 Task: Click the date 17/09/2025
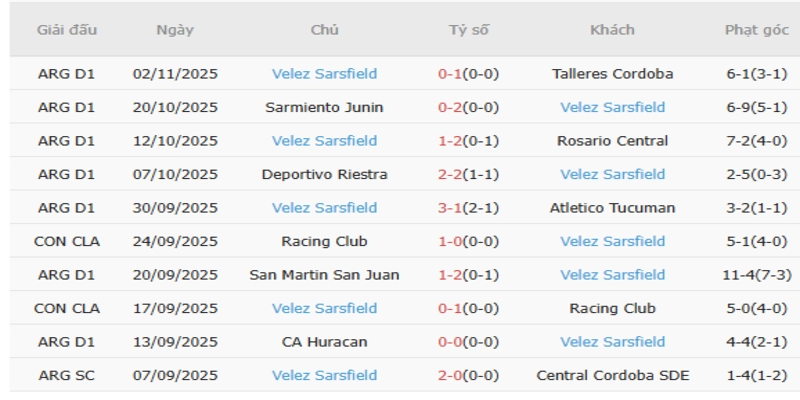[x=175, y=308]
